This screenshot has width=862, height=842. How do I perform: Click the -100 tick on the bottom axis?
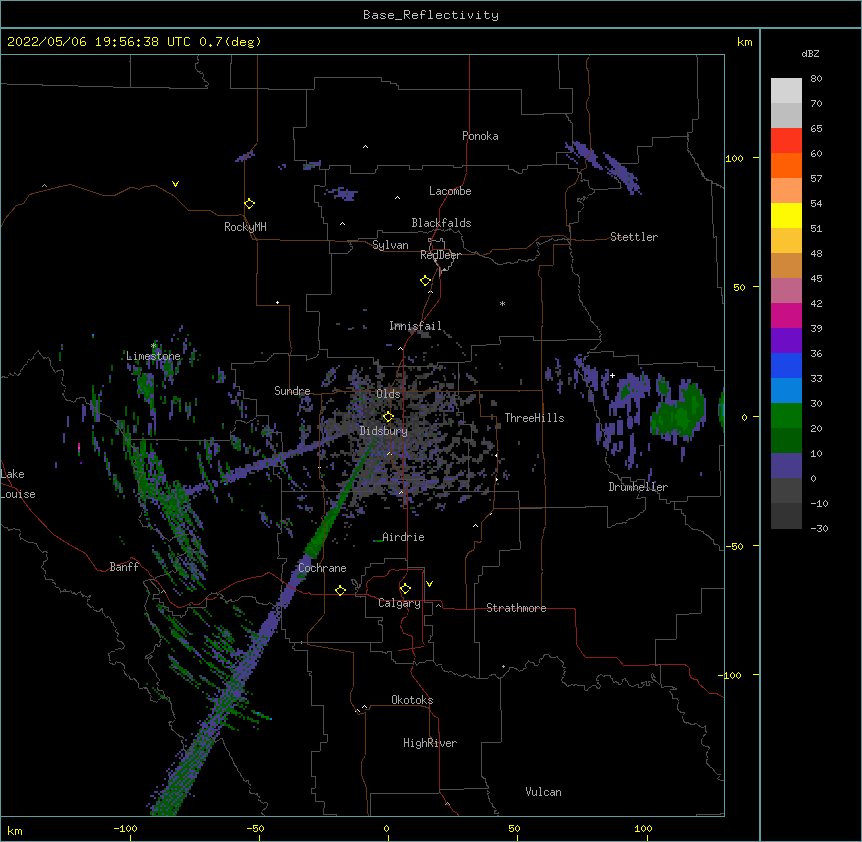(x=125, y=829)
